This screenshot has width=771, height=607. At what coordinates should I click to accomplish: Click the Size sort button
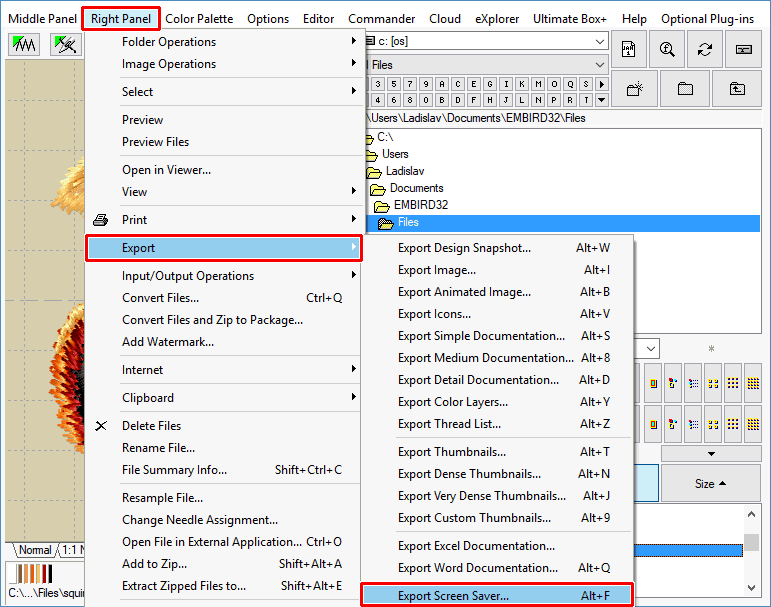tap(711, 484)
